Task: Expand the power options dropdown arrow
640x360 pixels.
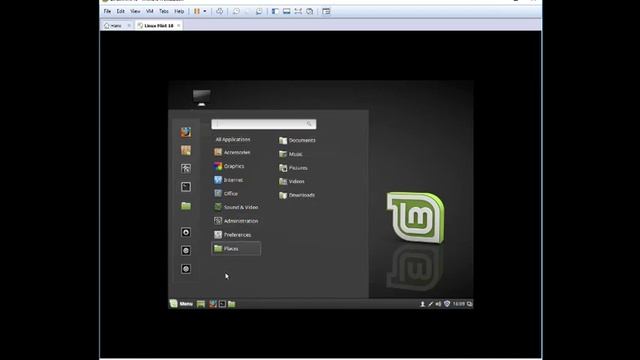Action: coord(205,11)
